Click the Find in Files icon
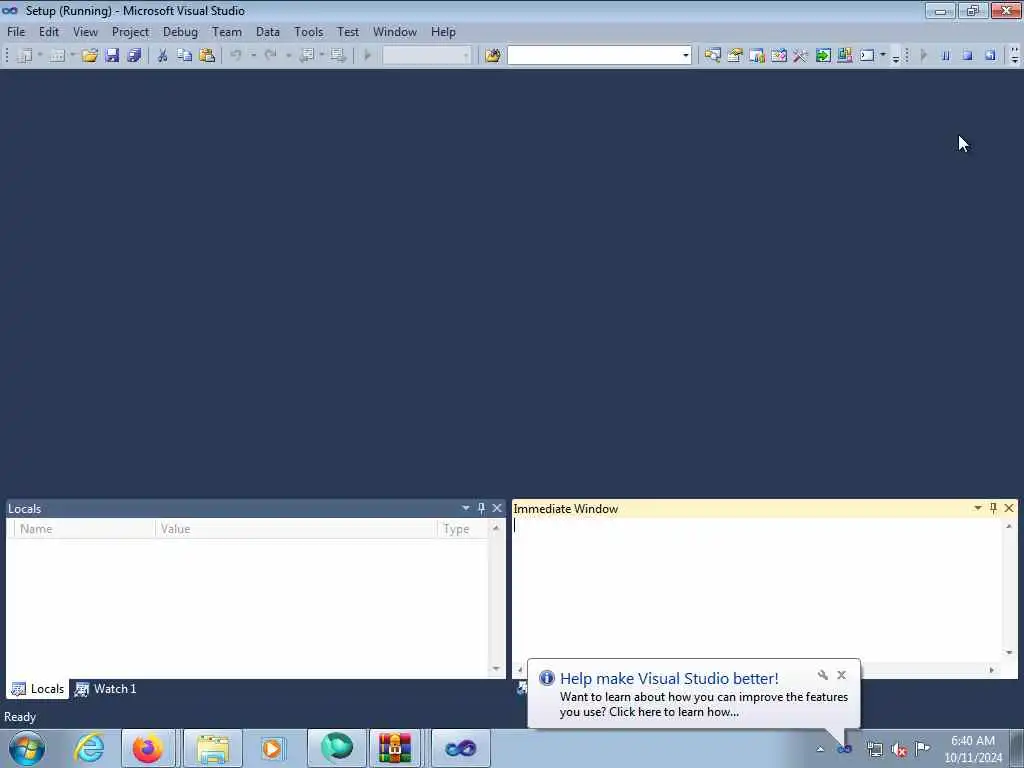The width and height of the screenshot is (1024, 768). pos(492,56)
